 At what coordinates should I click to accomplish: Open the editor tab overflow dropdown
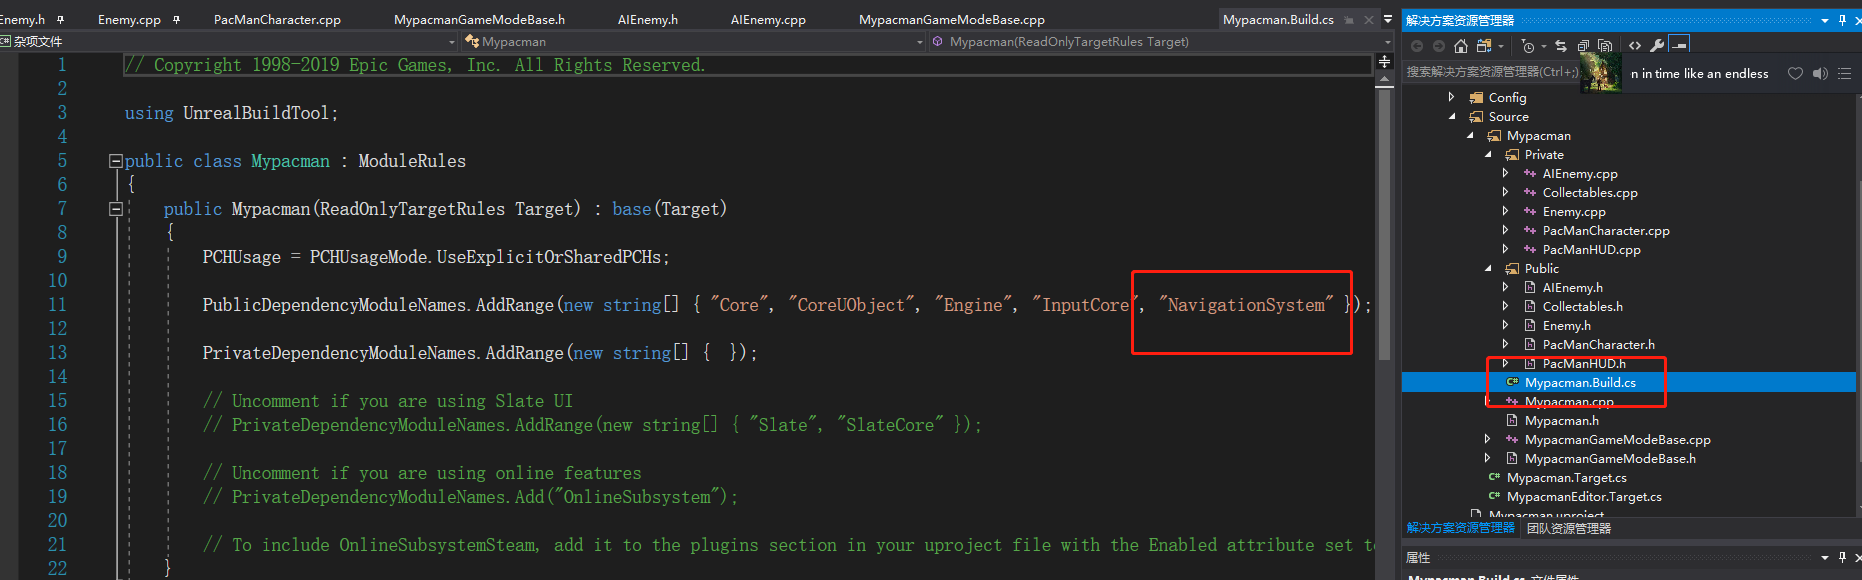[1387, 19]
